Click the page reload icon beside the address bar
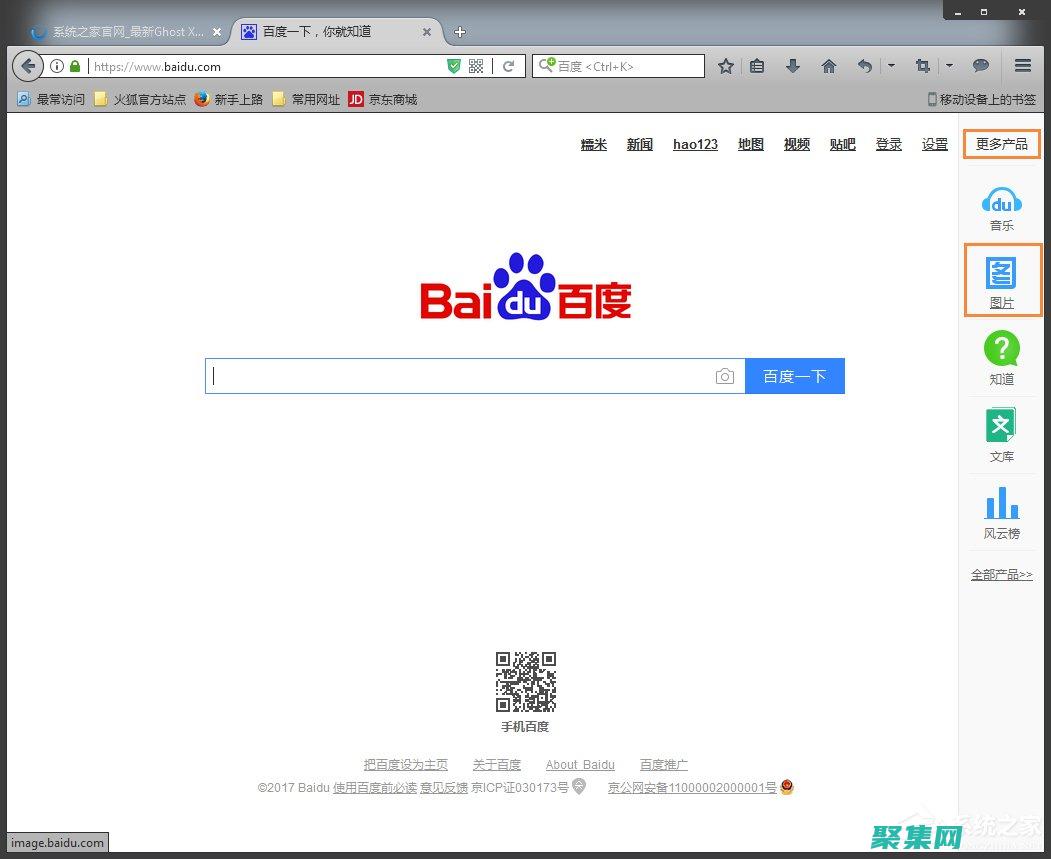 click(509, 66)
